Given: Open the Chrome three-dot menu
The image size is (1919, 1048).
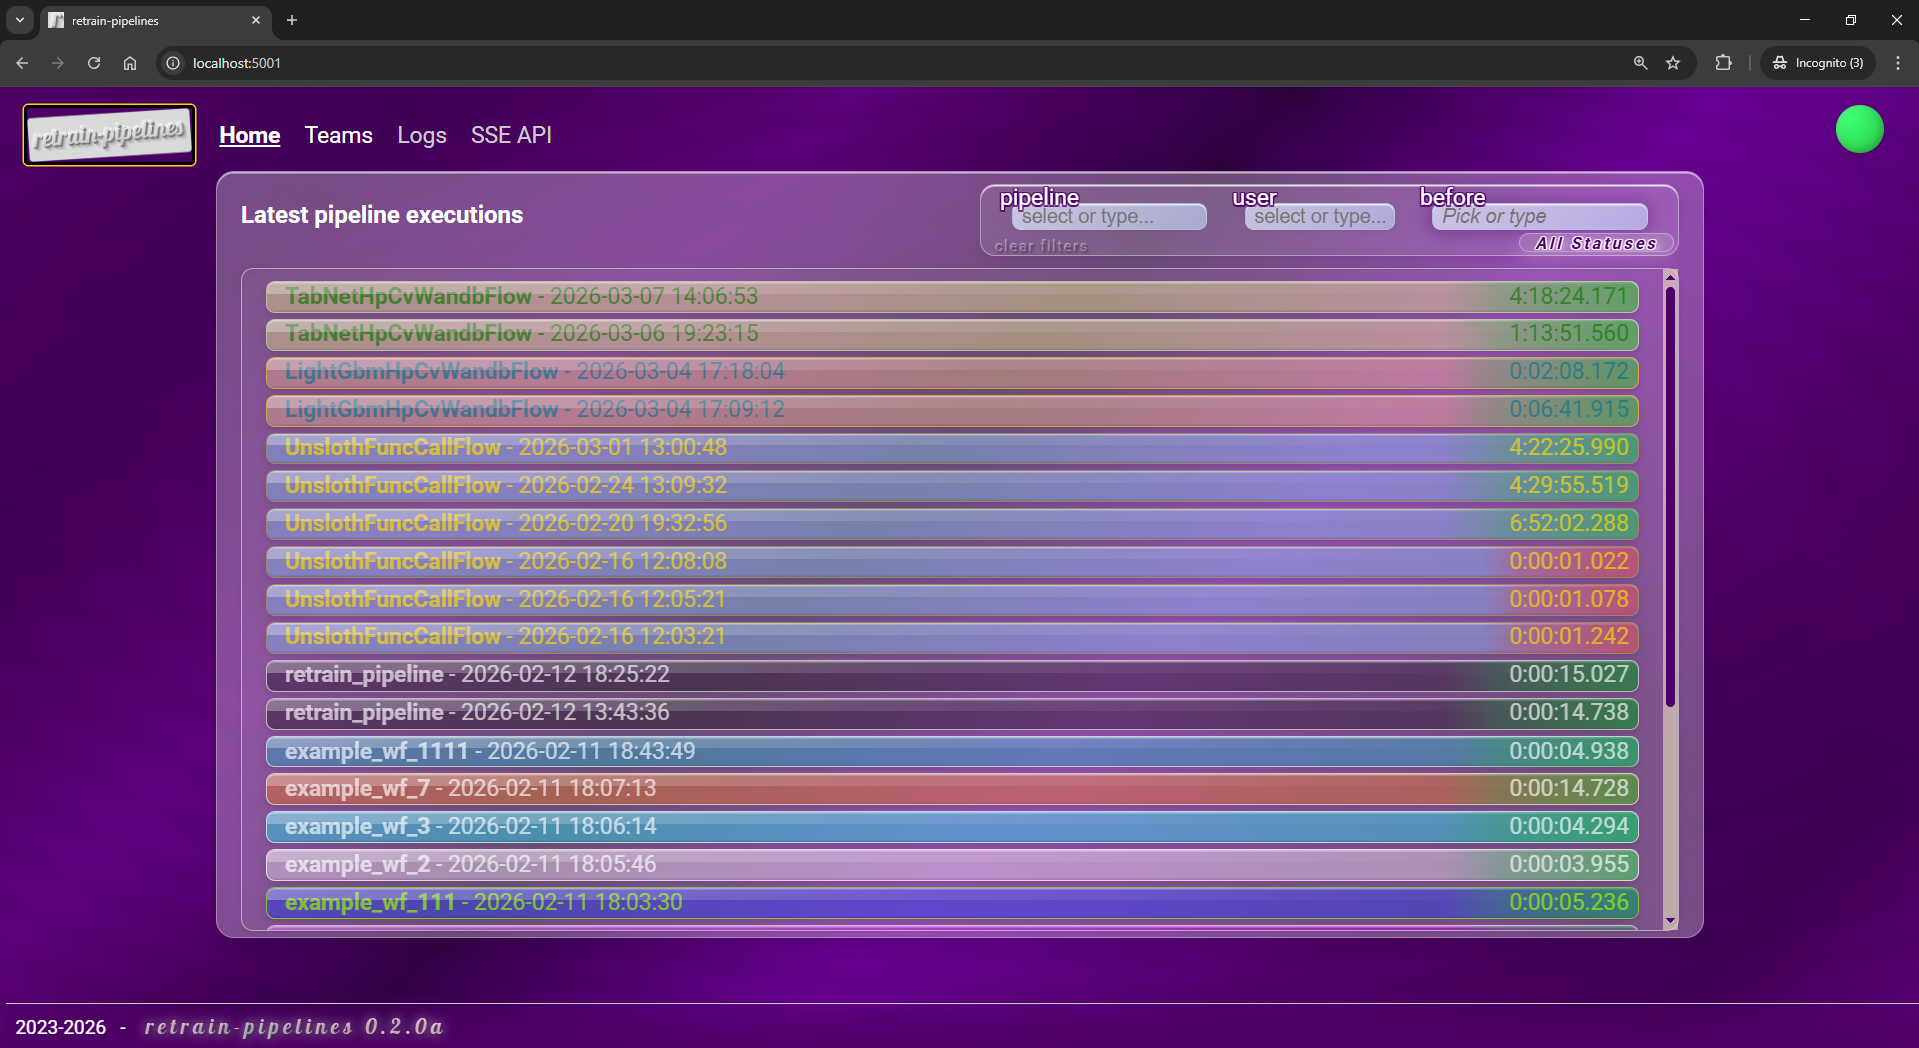Looking at the screenshot, I should (1898, 63).
